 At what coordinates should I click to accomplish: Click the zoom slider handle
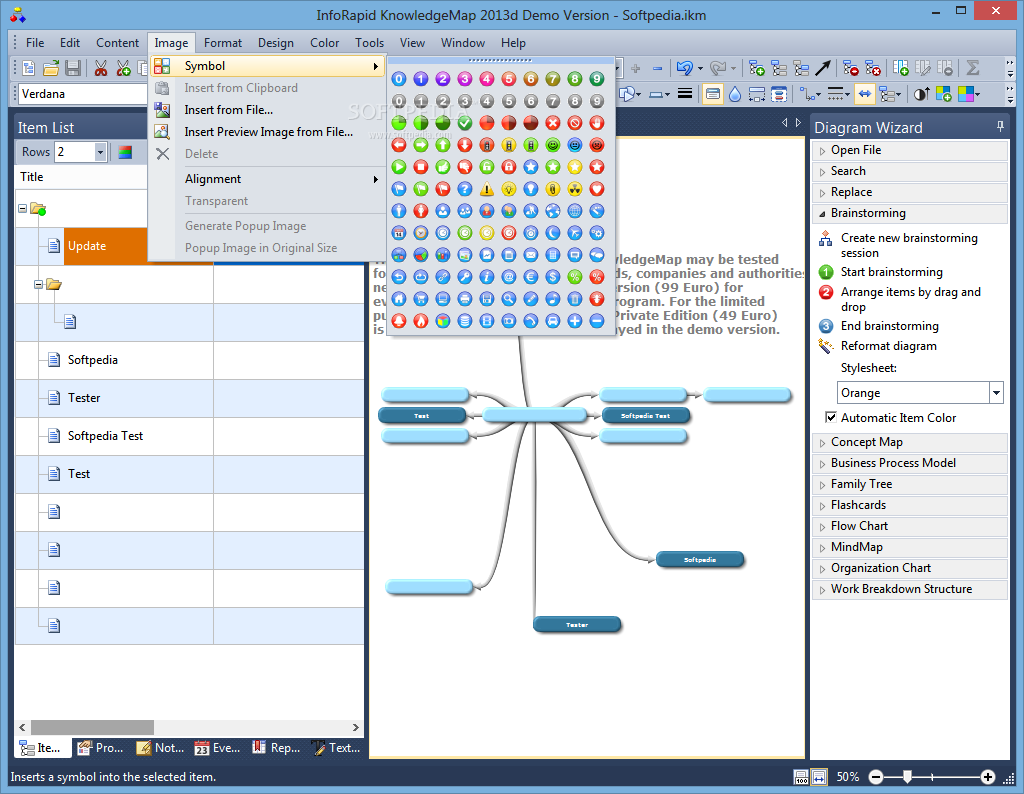click(x=907, y=777)
